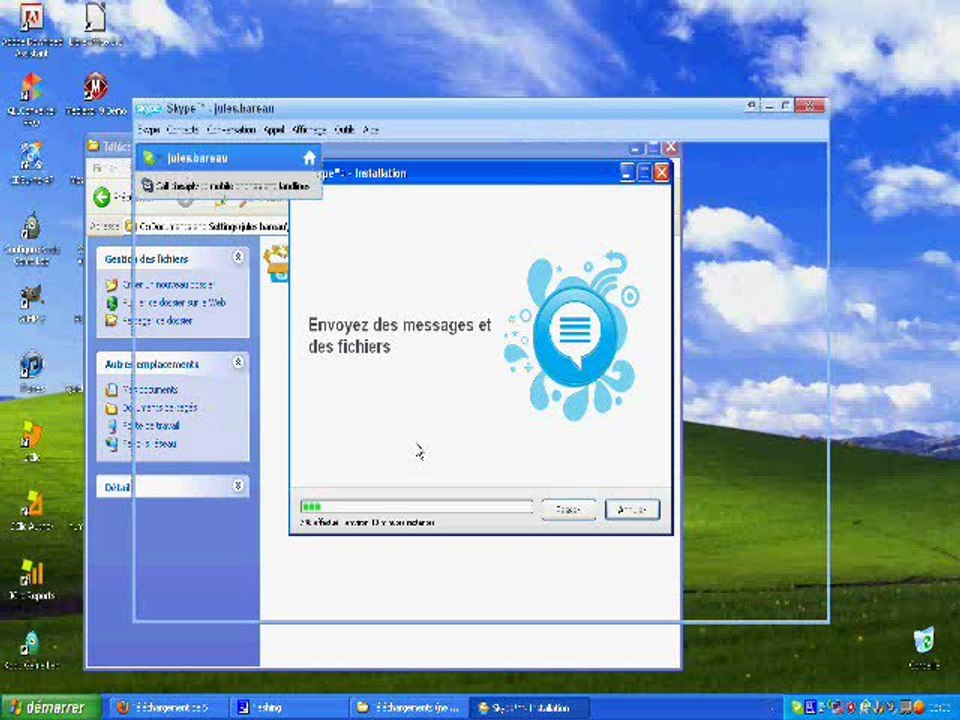Click Partager ce dossier link
The height and width of the screenshot is (720, 960).
click(157, 320)
